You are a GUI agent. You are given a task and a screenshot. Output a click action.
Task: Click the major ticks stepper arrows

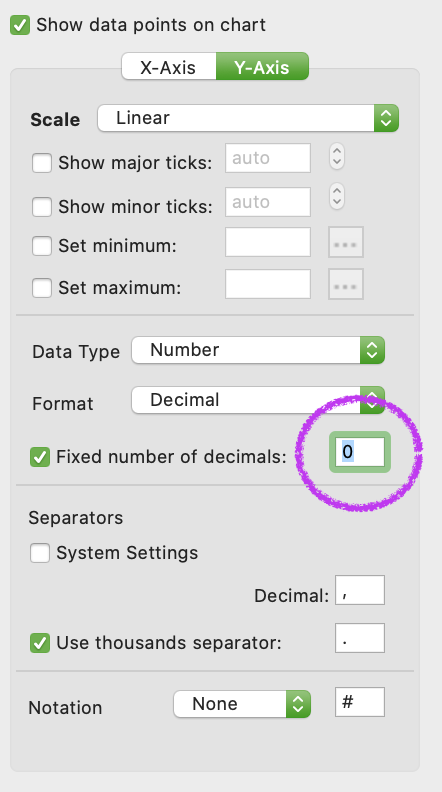pyautogui.click(x=337, y=156)
